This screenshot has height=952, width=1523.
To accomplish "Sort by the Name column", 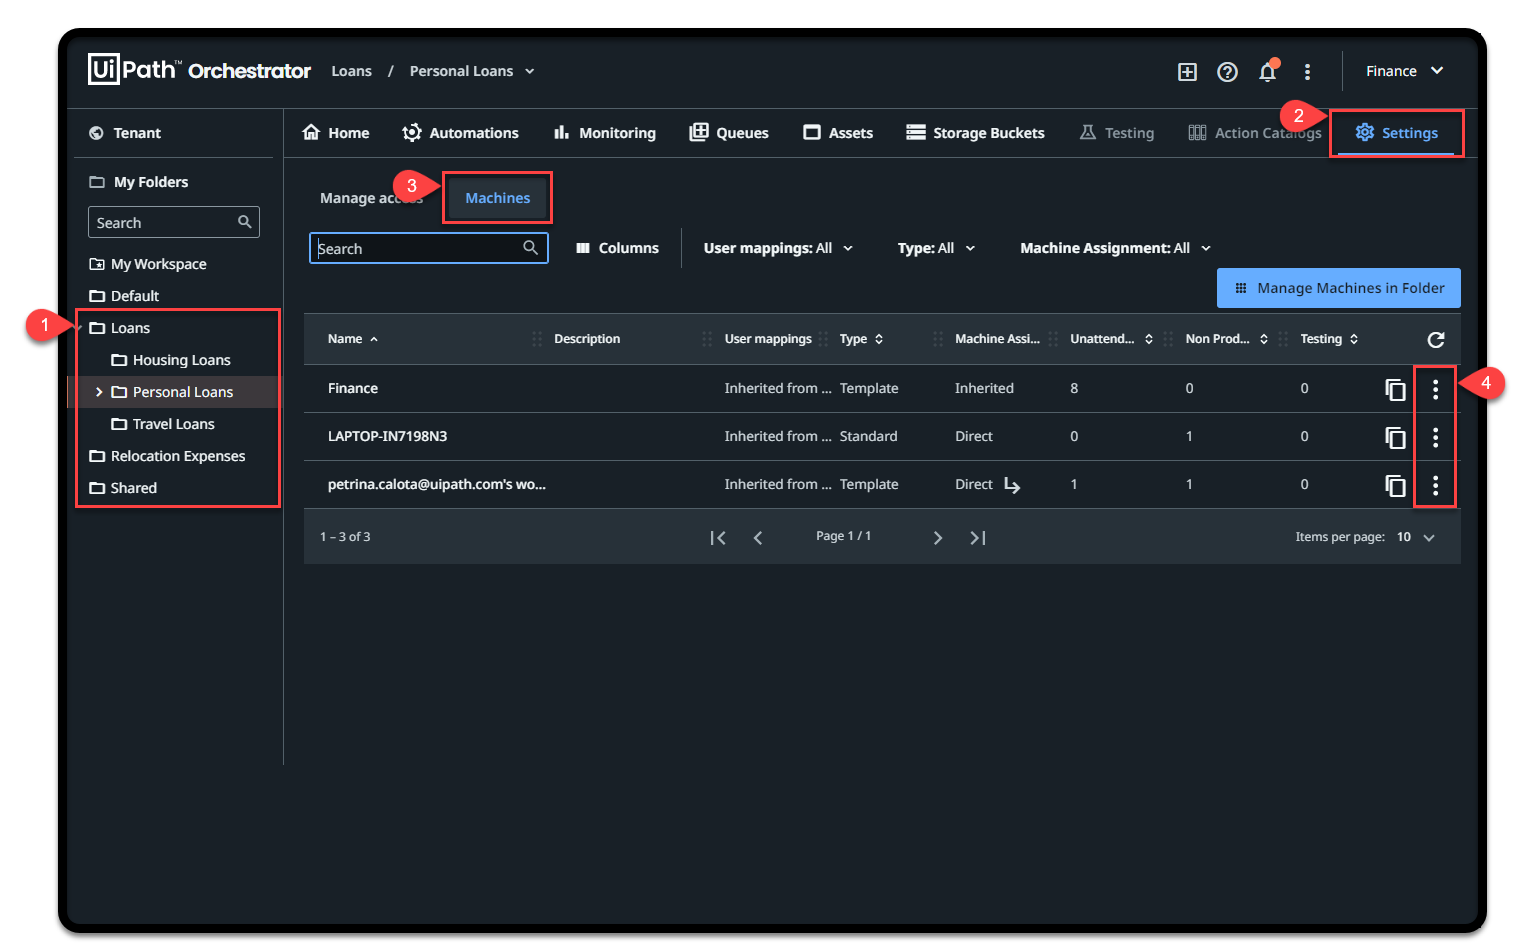I will point(353,339).
